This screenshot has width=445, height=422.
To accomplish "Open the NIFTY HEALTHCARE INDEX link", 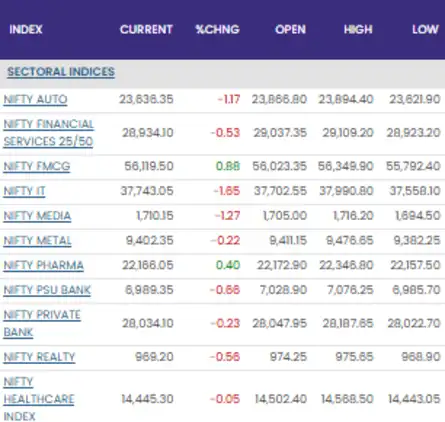I will [39, 399].
